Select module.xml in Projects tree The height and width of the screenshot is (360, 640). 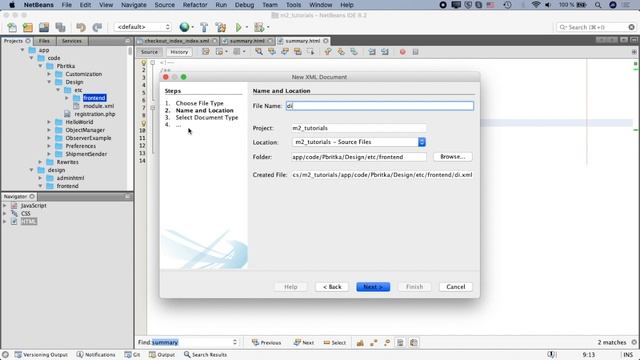[x=98, y=106]
